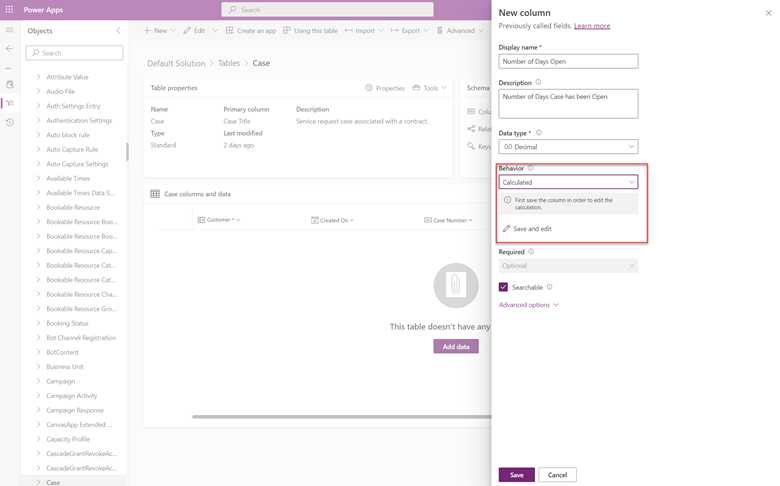
Task: Uncheck the Searchable checkbox
Action: tap(503, 287)
